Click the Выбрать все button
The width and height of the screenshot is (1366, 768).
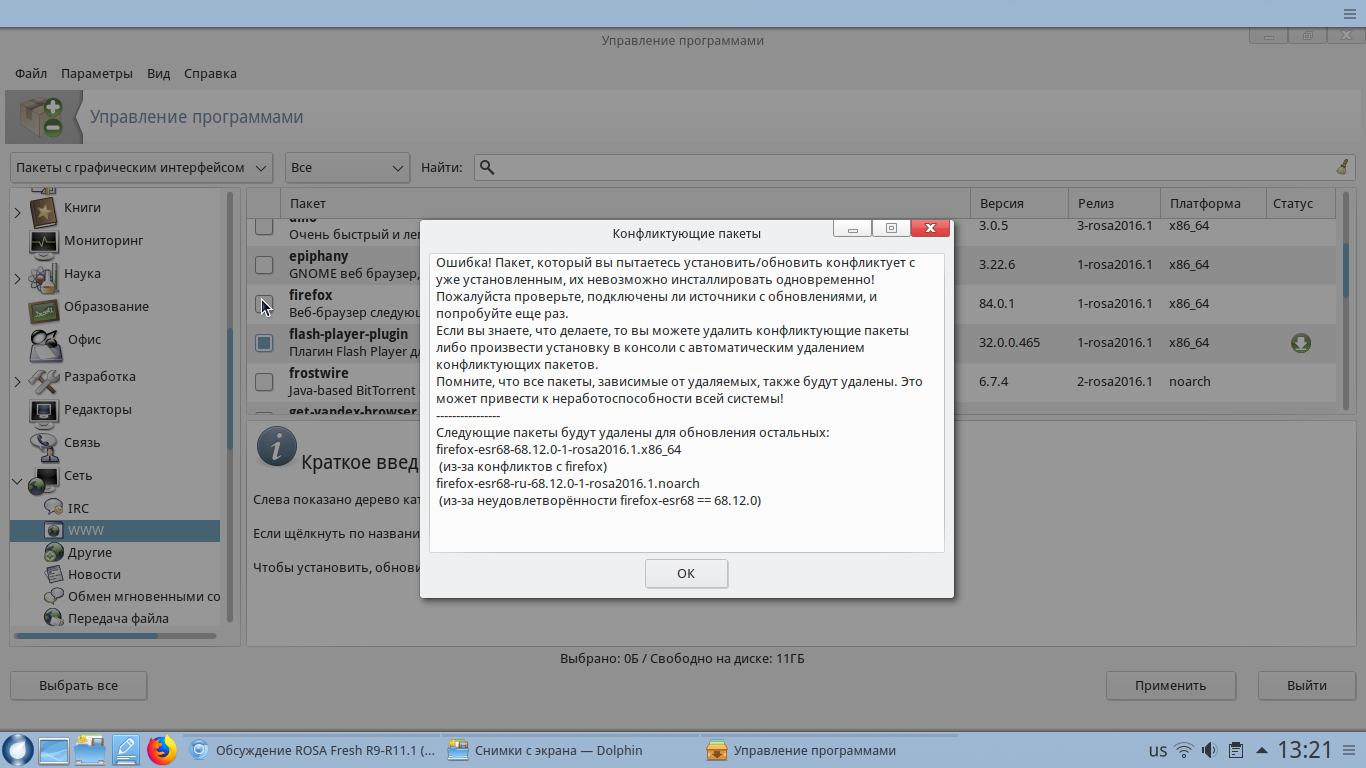(x=79, y=685)
